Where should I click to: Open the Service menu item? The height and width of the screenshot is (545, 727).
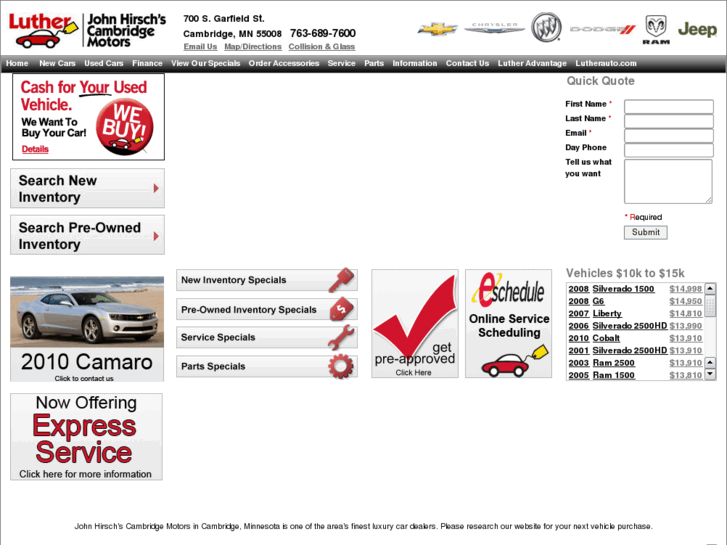[342, 64]
